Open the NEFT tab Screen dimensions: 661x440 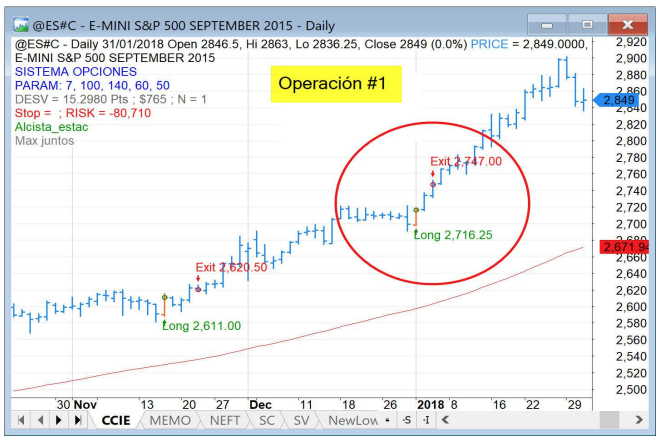pos(224,420)
